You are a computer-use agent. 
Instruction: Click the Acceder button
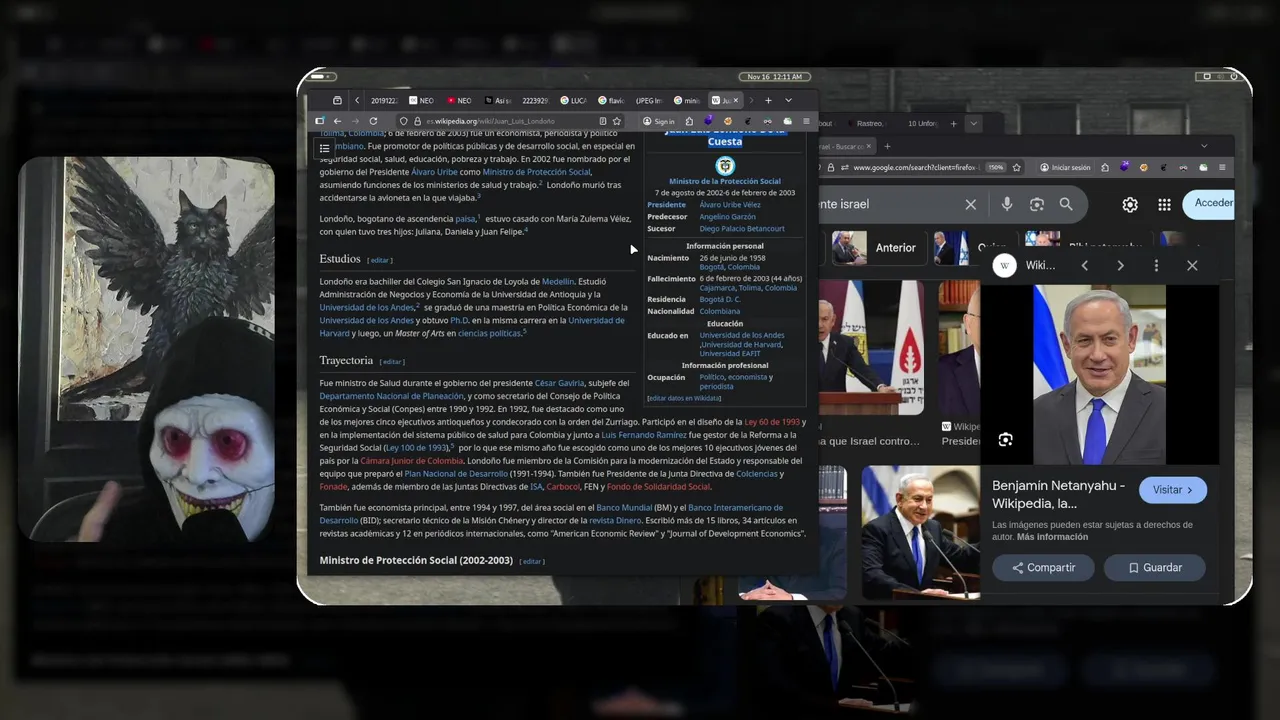click(1211, 203)
